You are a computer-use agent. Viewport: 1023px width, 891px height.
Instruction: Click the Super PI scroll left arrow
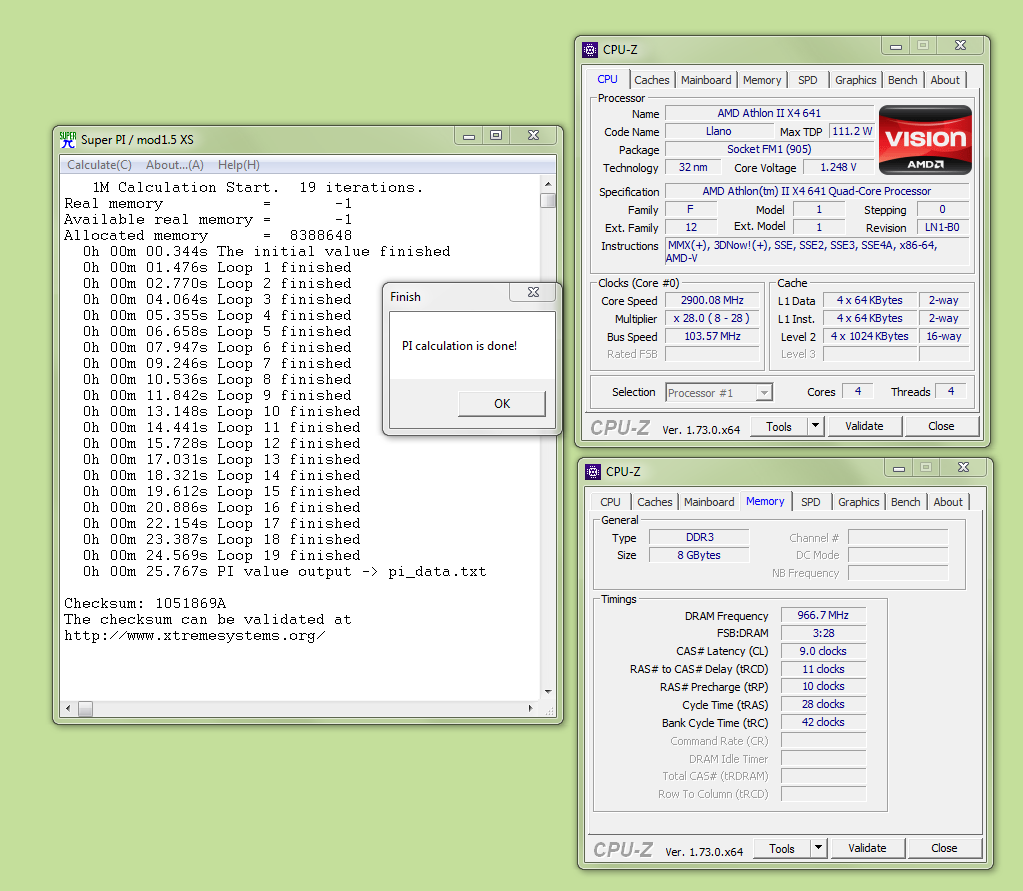pyautogui.click(x=68, y=708)
